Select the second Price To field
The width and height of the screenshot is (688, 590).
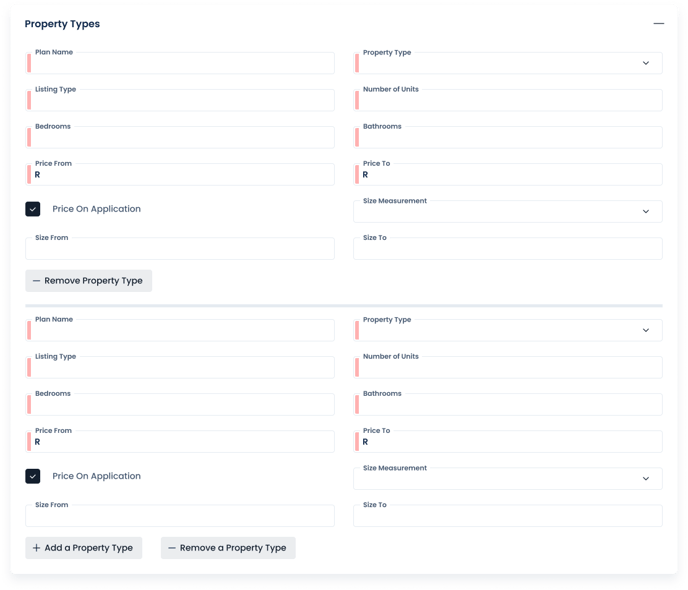click(507, 442)
